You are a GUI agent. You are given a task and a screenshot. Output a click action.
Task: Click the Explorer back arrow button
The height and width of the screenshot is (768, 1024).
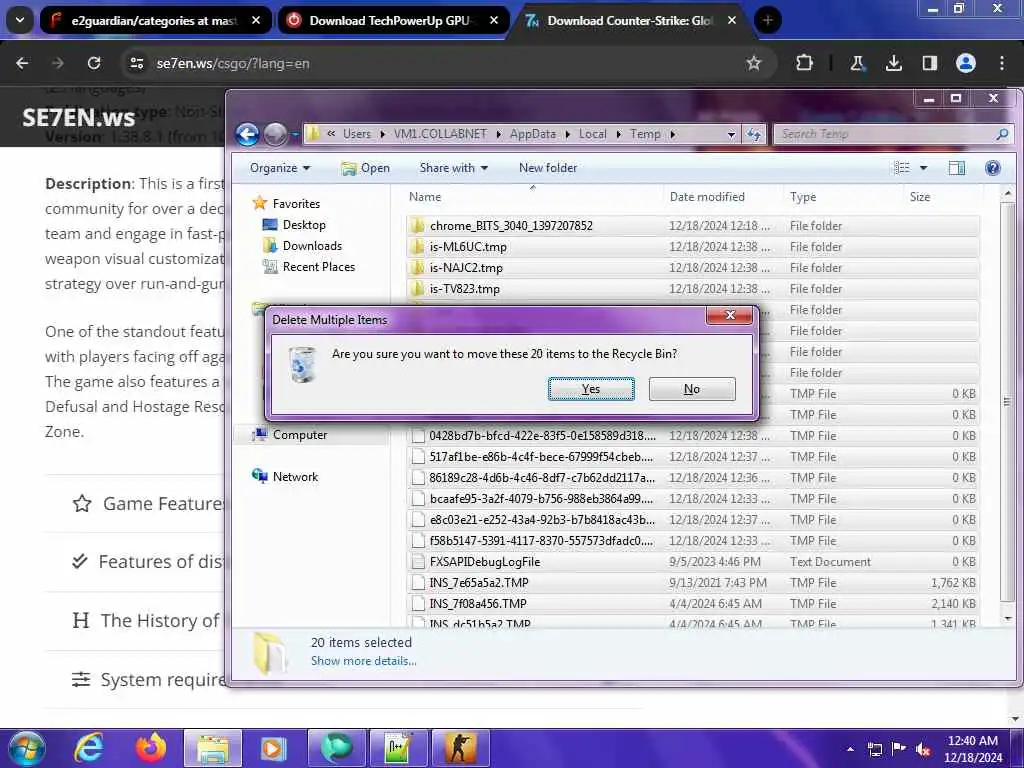tap(248, 135)
